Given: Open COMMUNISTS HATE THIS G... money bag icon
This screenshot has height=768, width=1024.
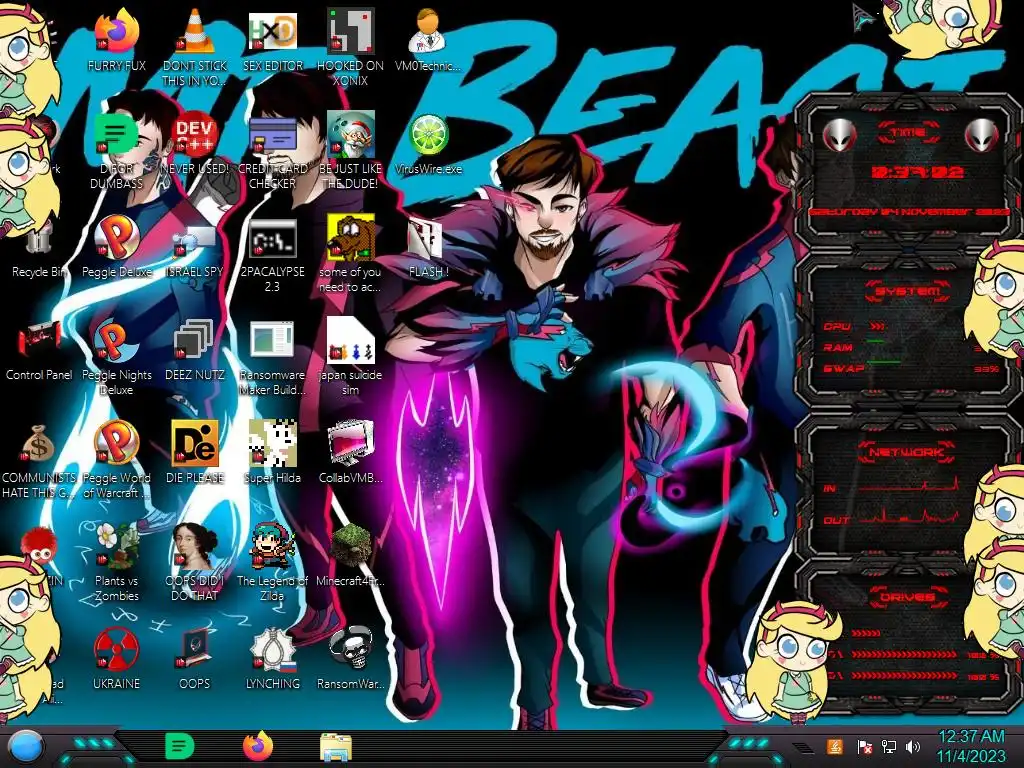Looking at the screenshot, I should click(x=39, y=445).
